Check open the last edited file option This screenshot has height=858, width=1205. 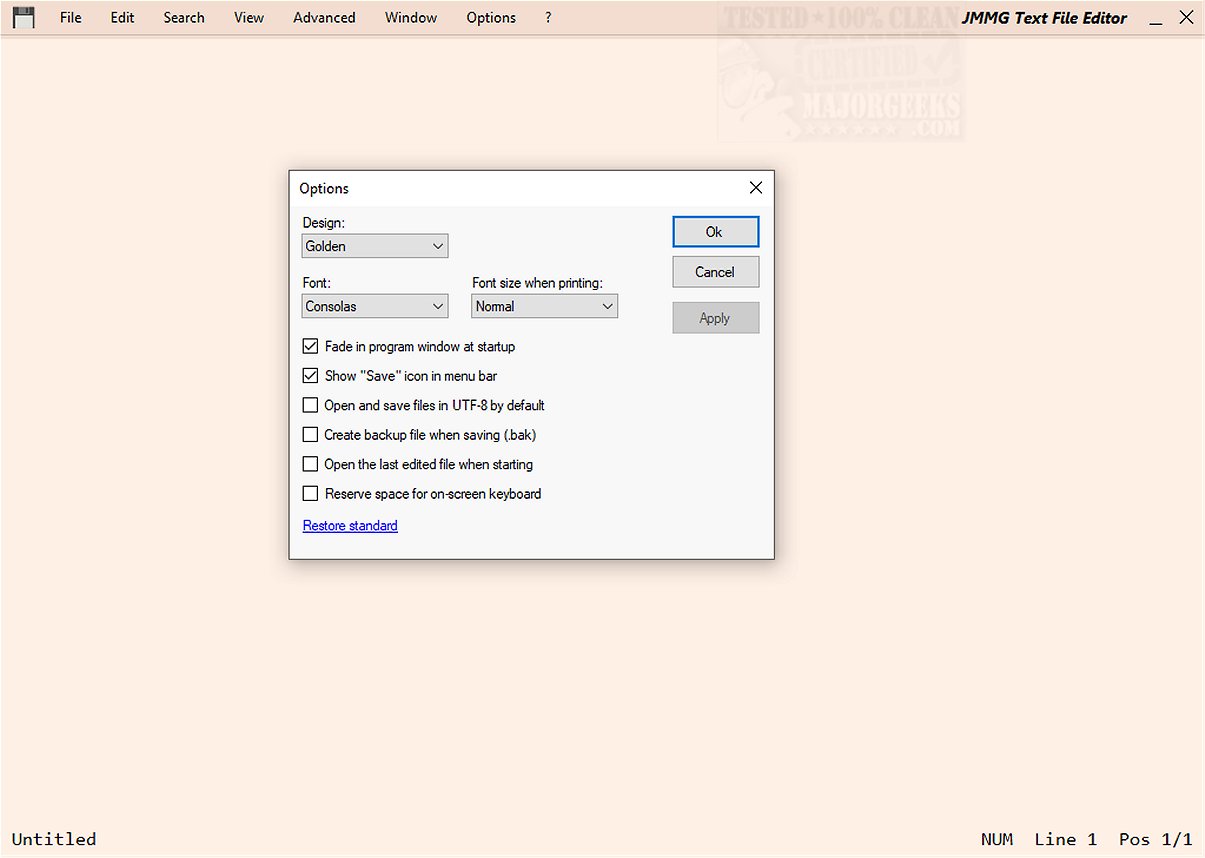tap(310, 464)
